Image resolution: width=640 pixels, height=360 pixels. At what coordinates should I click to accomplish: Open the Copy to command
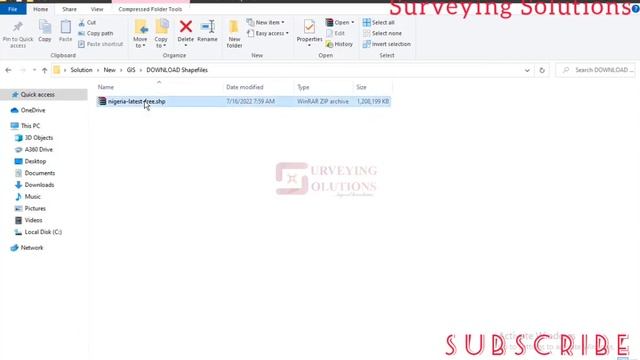click(161, 33)
